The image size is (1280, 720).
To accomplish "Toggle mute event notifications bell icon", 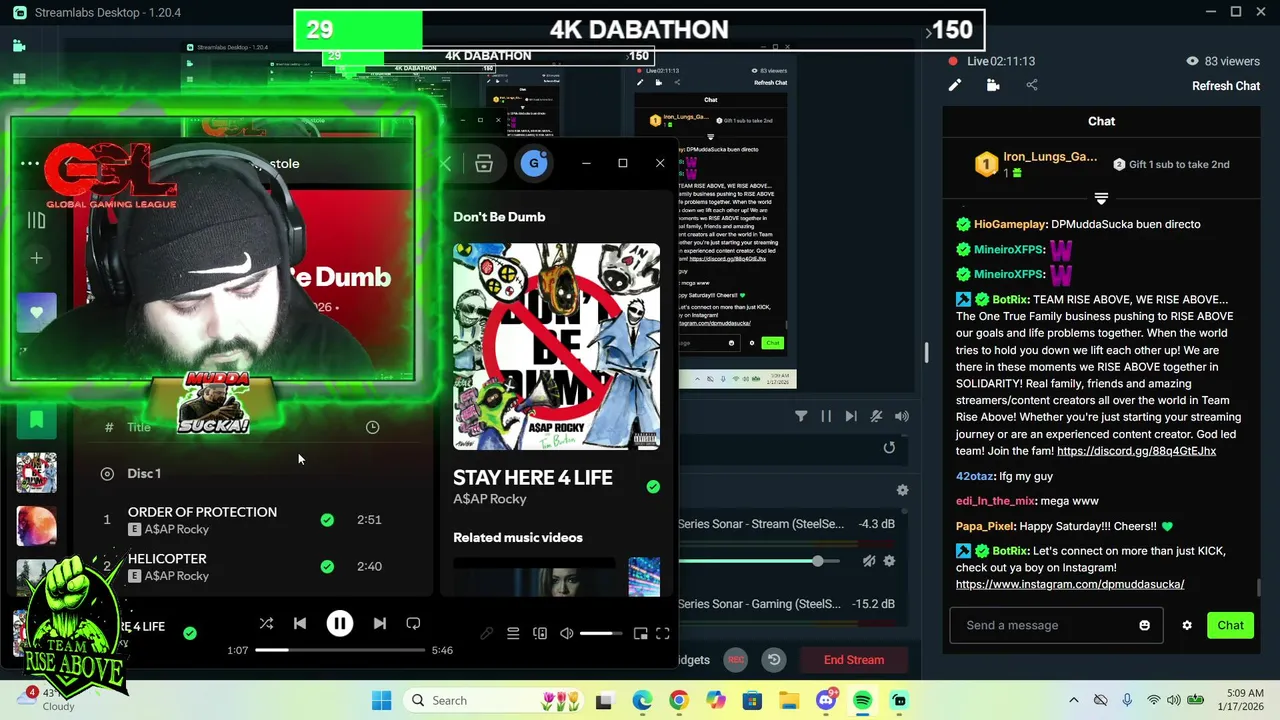I will pos(876,416).
